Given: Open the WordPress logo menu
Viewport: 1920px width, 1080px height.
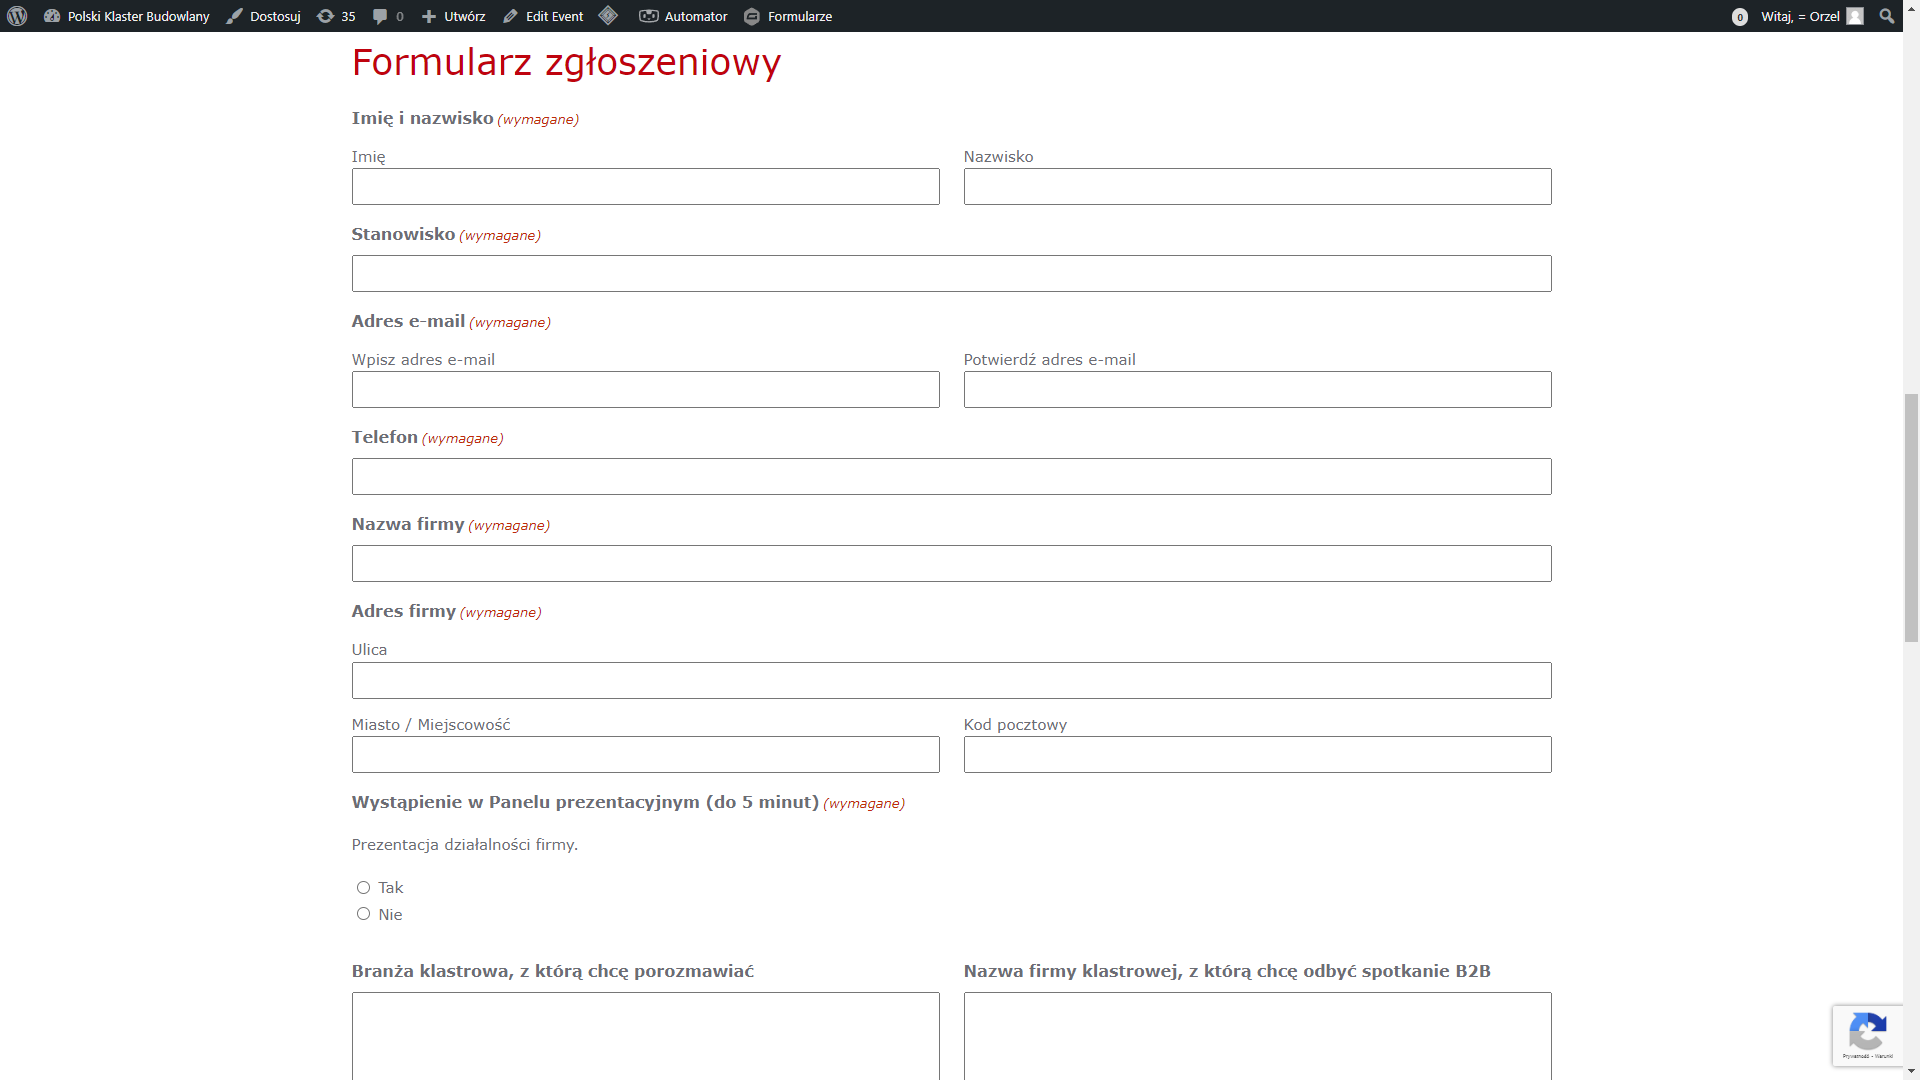Looking at the screenshot, I should click(x=17, y=16).
